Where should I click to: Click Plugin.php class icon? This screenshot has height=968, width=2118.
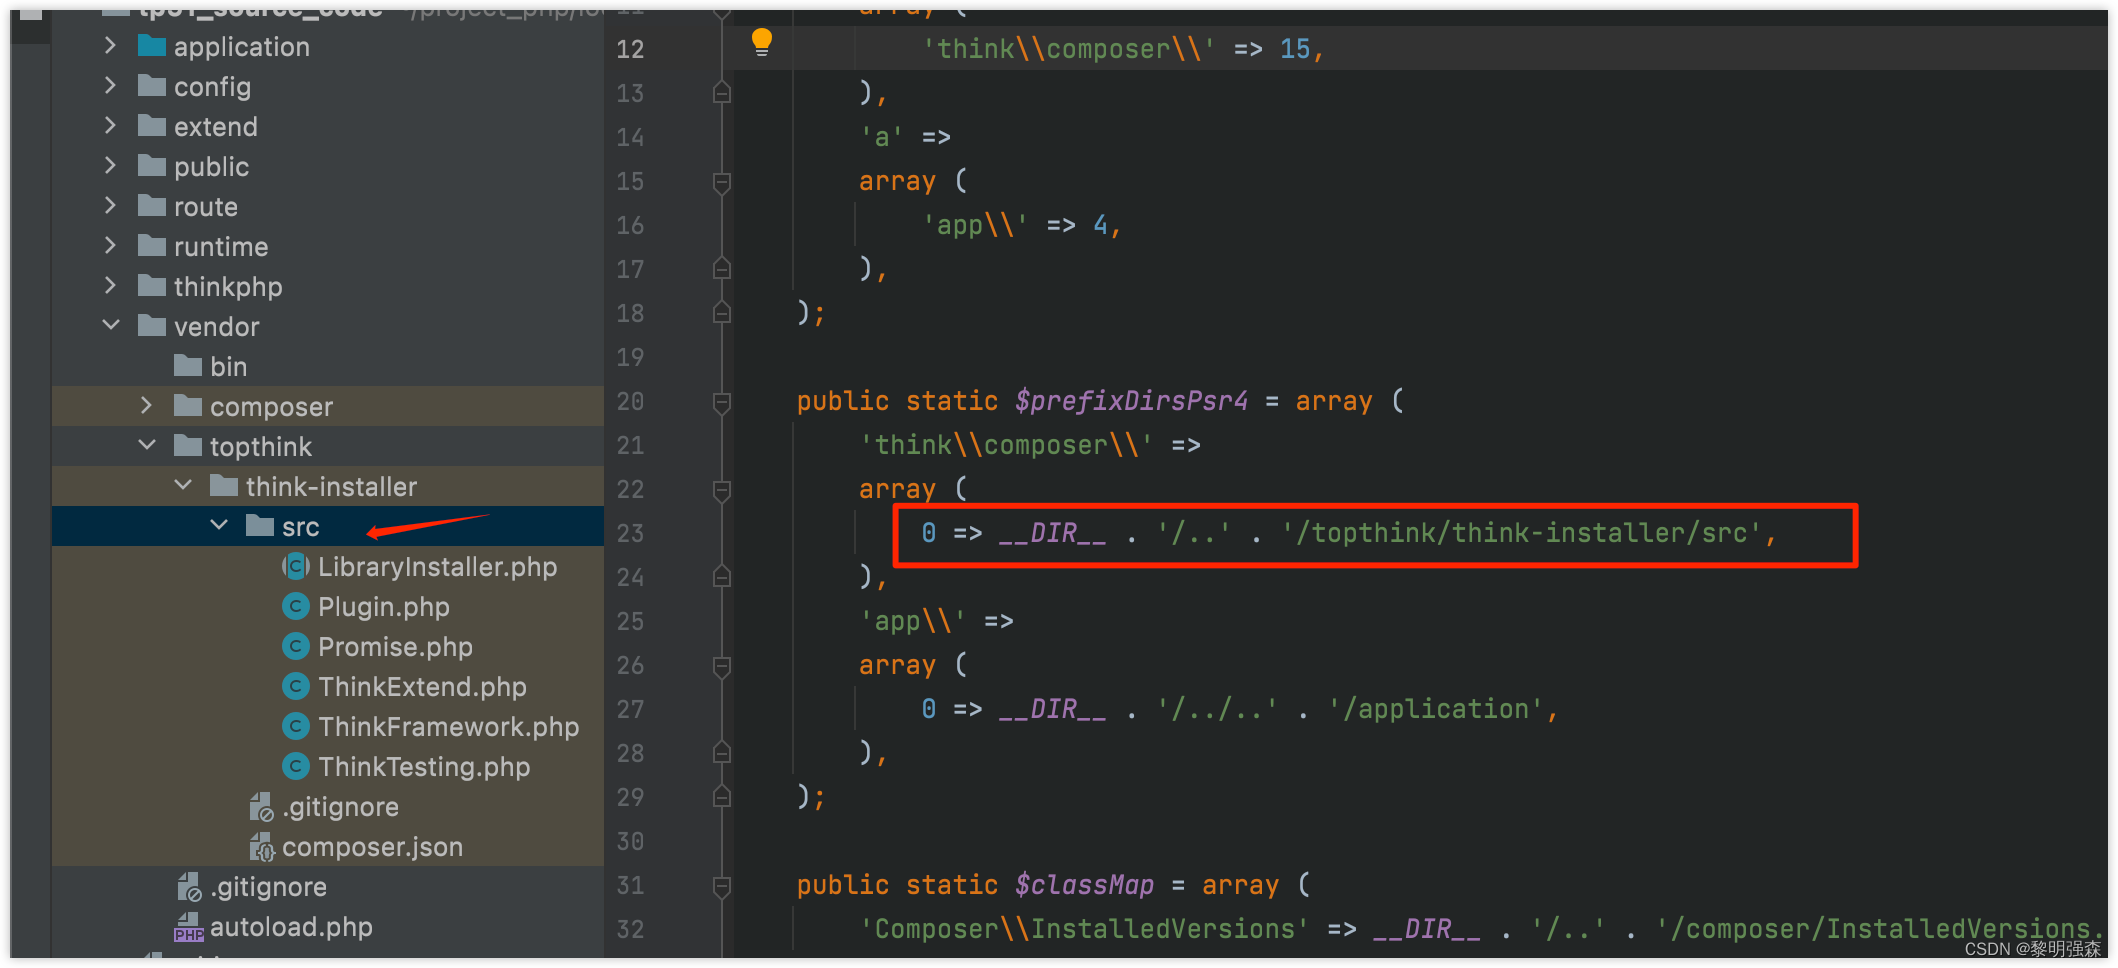[x=296, y=607]
